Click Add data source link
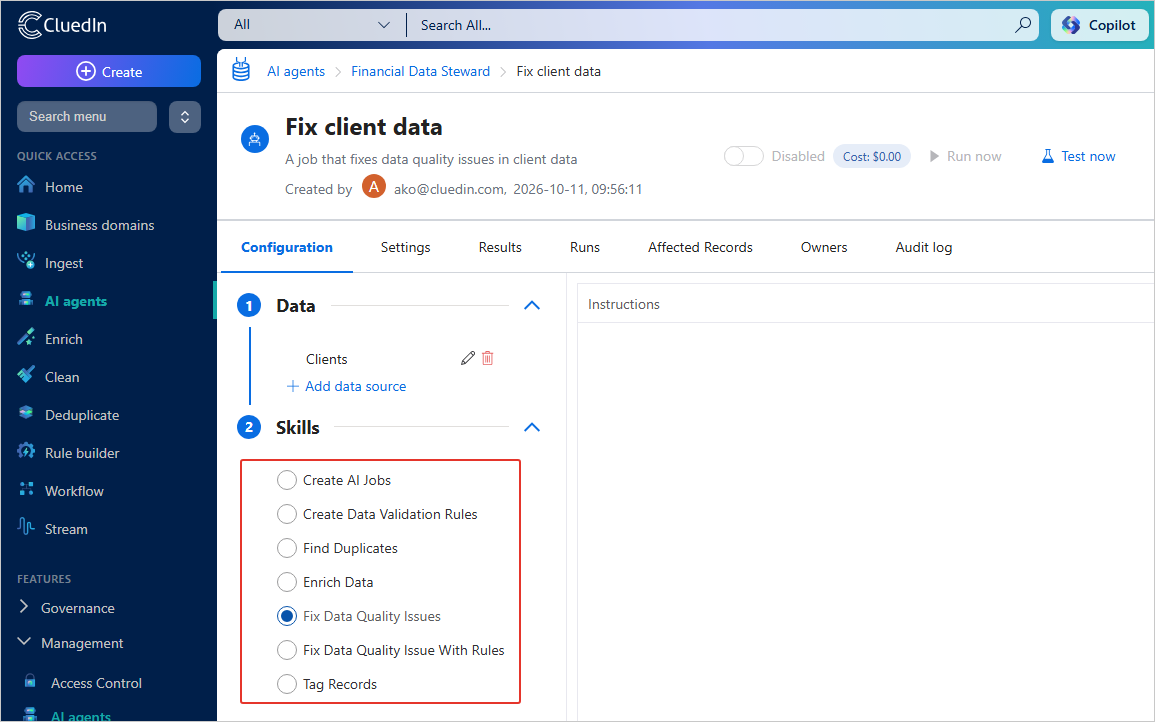The height and width of the screenshot is (722, 1155). click(x=346, y=386)
